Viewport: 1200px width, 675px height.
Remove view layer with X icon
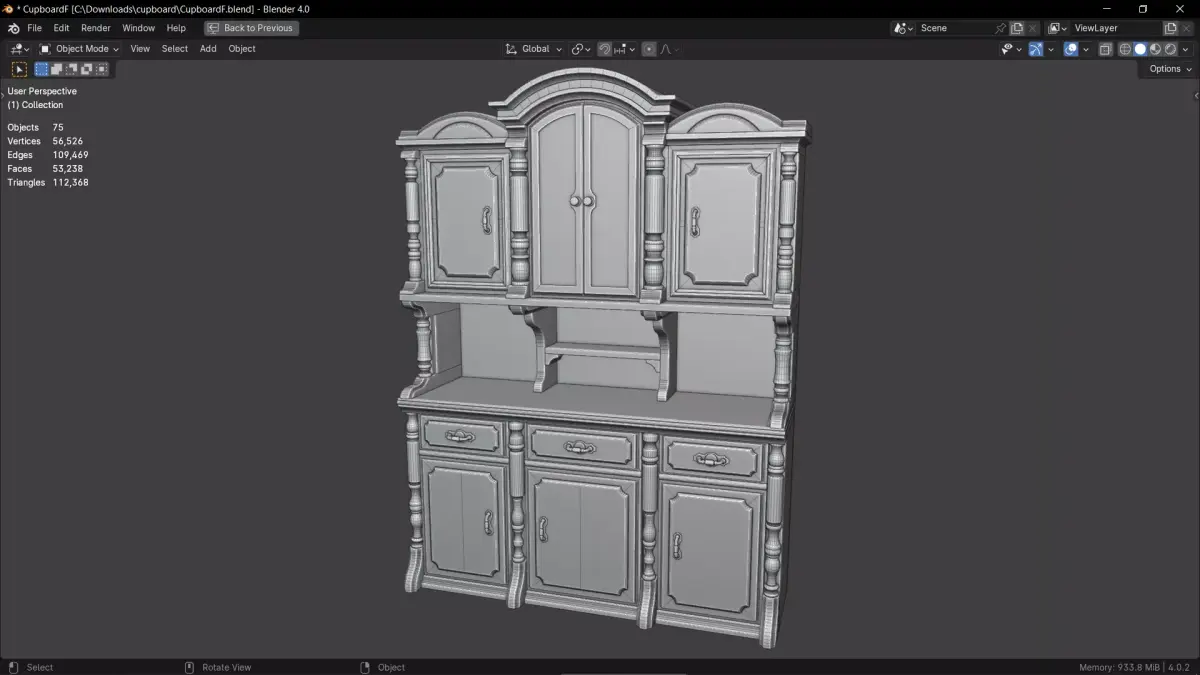click(x=1188, y=28)
